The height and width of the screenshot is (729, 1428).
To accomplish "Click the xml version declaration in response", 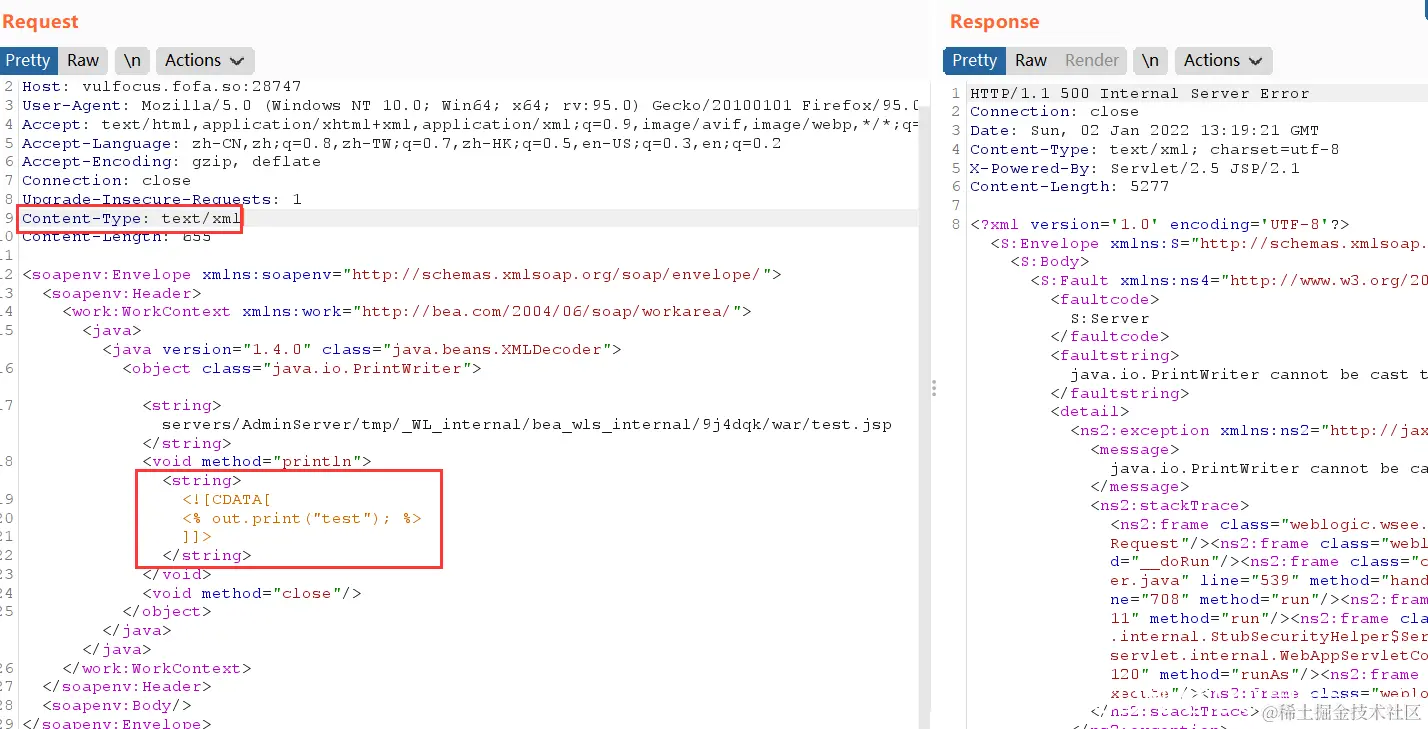I will click(1159, 224).
